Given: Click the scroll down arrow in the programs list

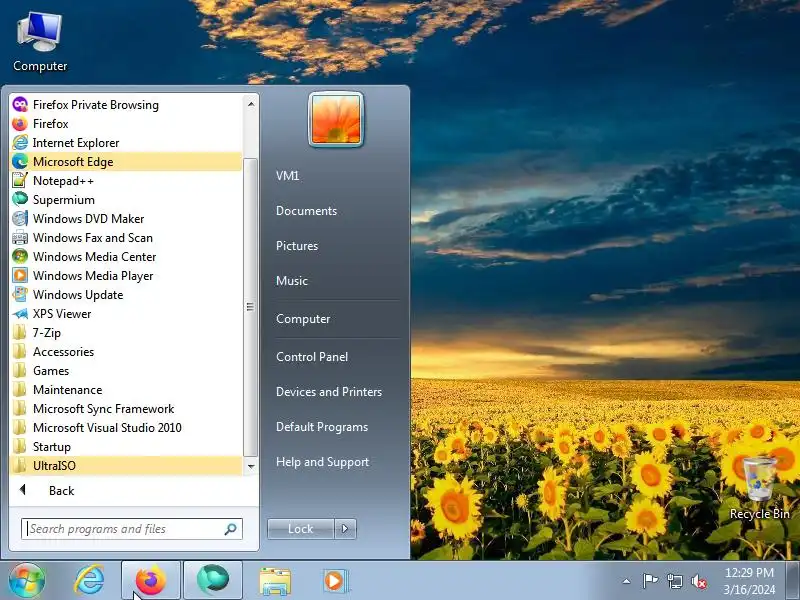Looking at the screenshot, I should (x=251, y=466).
